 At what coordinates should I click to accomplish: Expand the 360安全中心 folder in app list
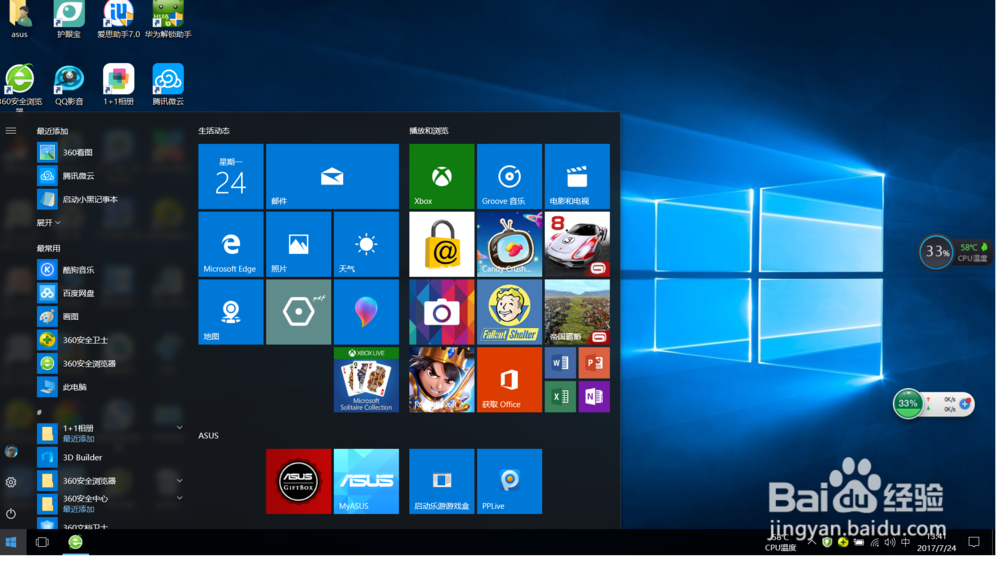pos(180,499)
